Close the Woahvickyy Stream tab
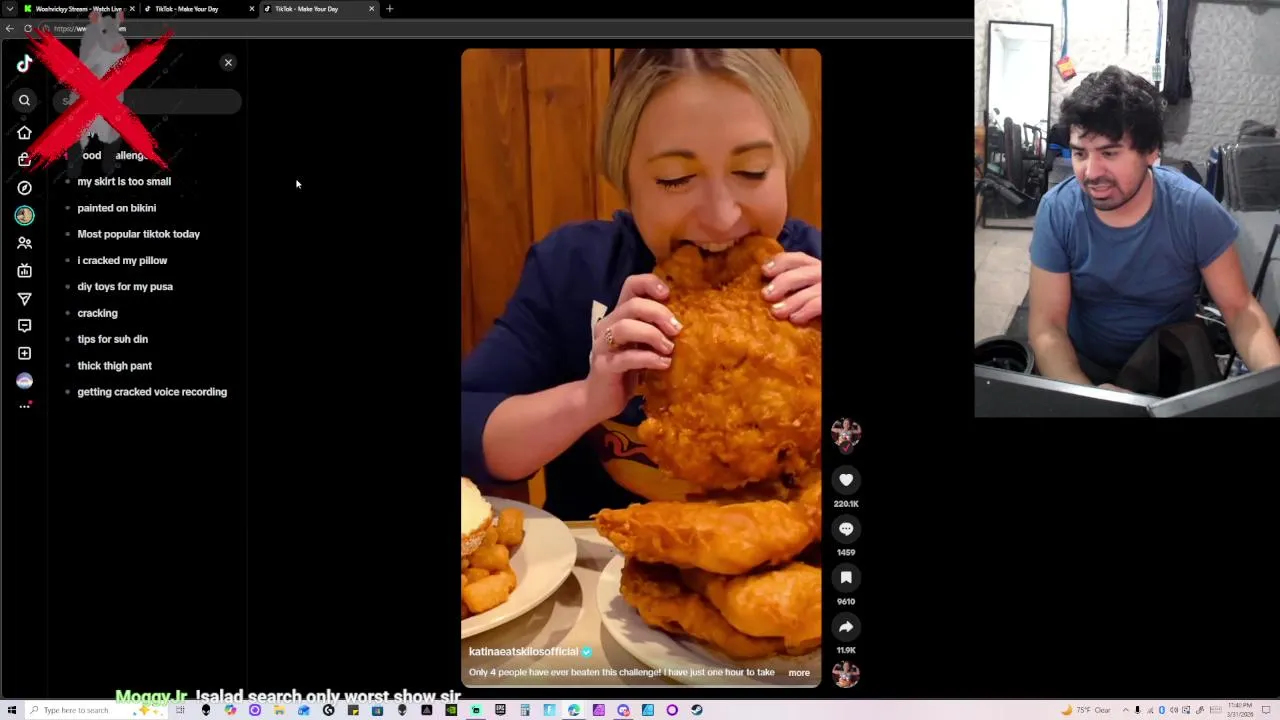 tap(132, 9)
